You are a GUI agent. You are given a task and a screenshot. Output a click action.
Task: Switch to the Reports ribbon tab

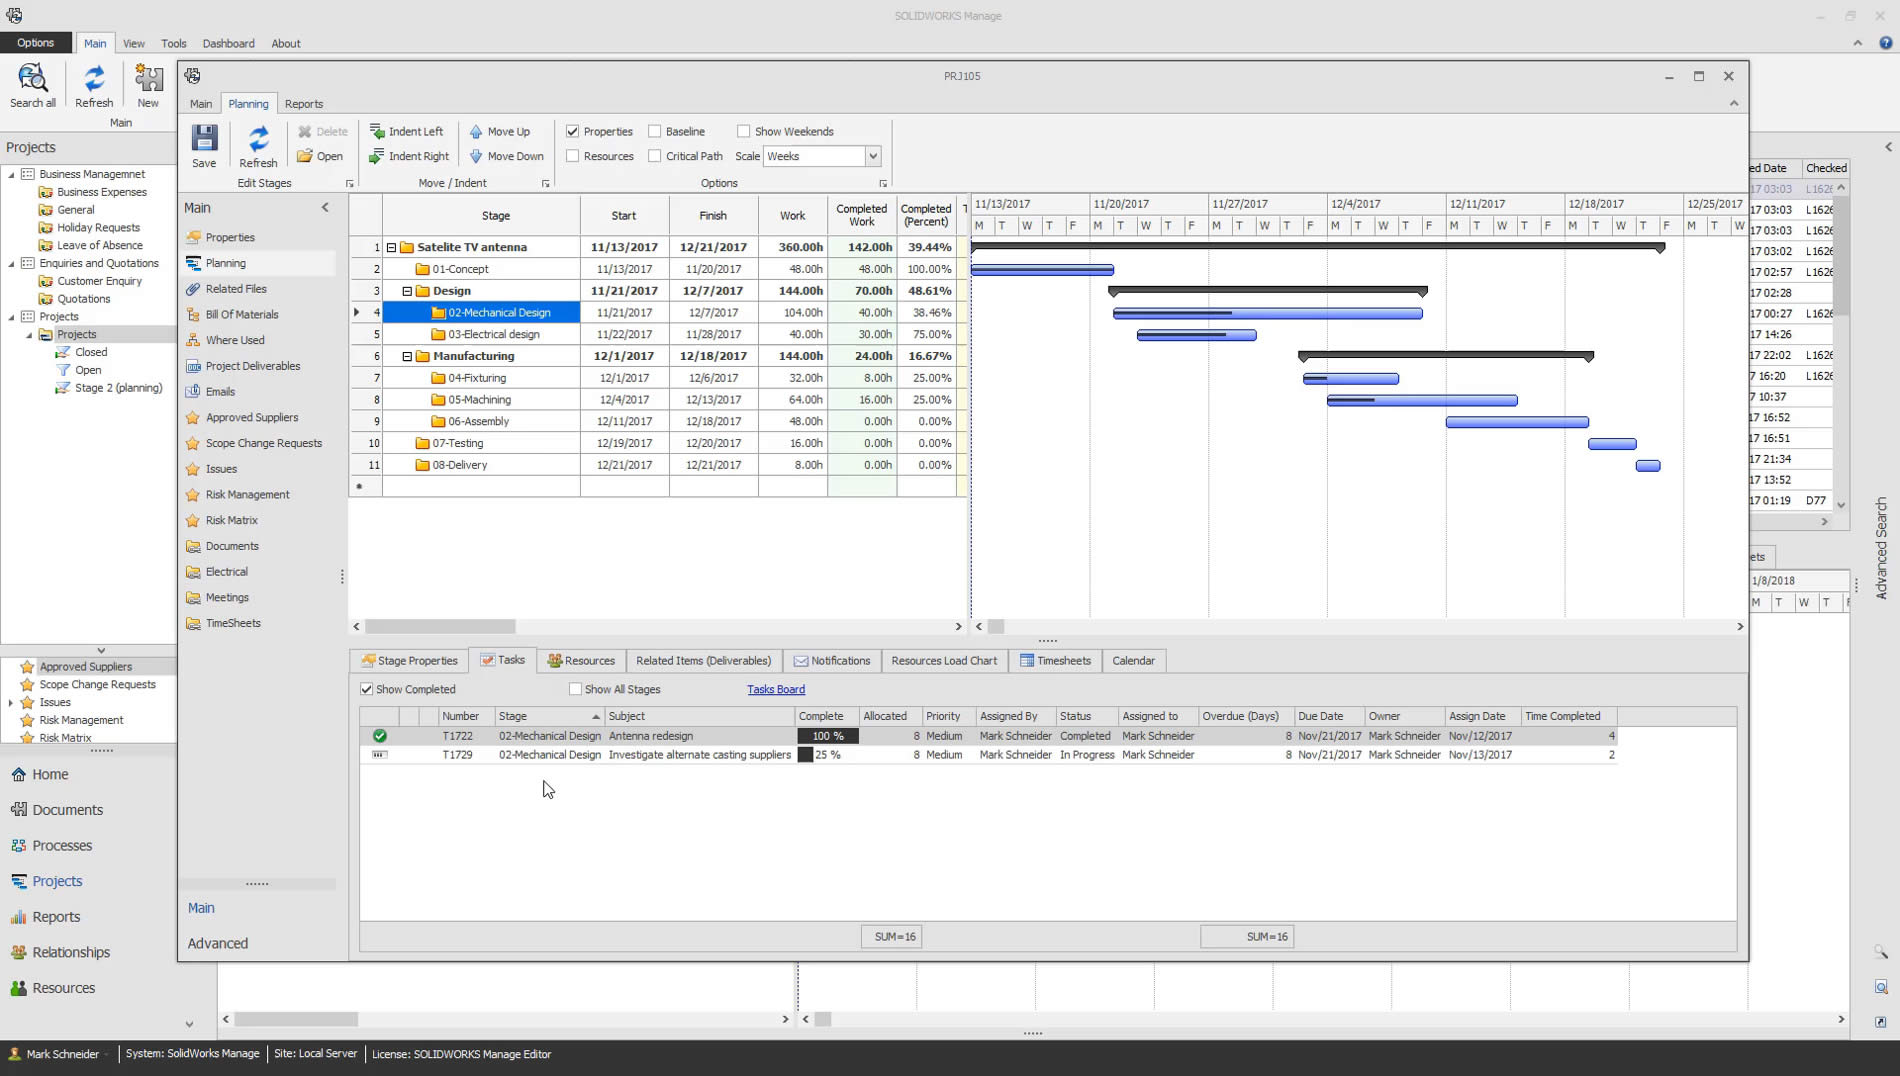[x=303, y=104]
